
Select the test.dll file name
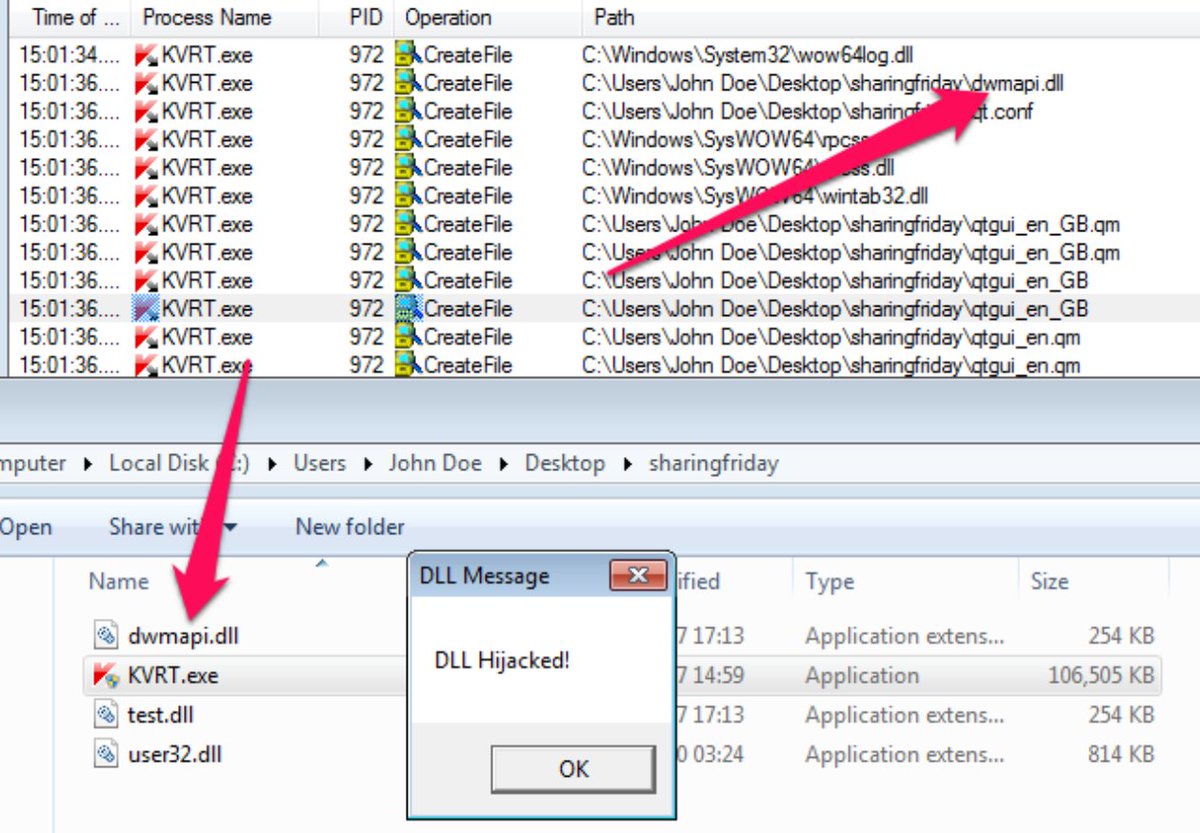pyautogui.click(x=160, y=714)
